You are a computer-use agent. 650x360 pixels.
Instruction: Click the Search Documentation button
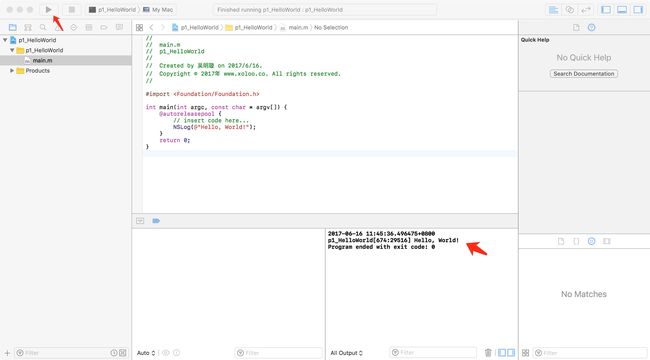point(584,73)
